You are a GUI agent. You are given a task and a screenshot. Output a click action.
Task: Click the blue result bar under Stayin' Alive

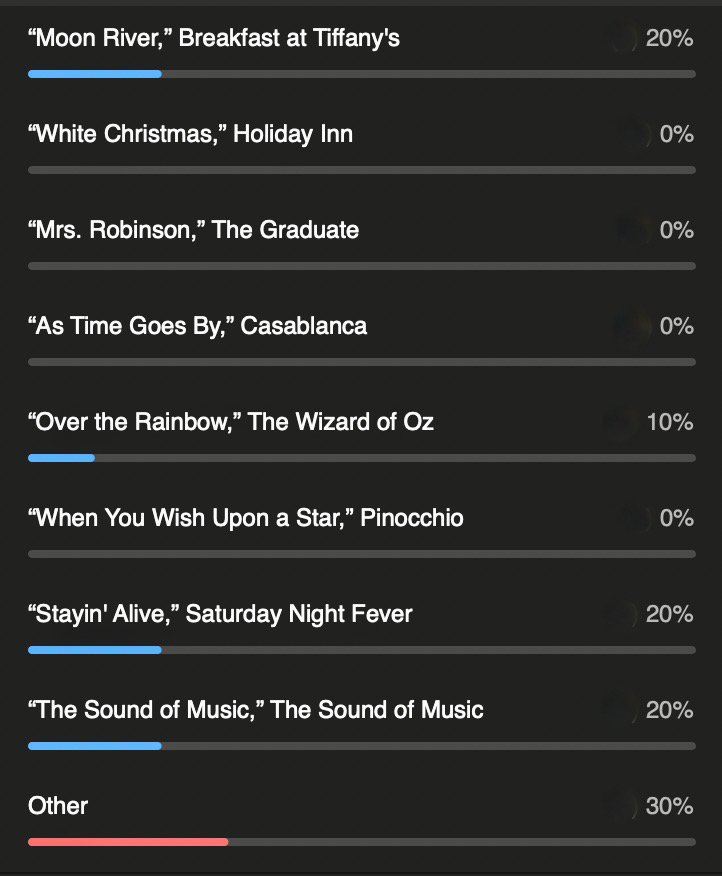tap(95, 650)
